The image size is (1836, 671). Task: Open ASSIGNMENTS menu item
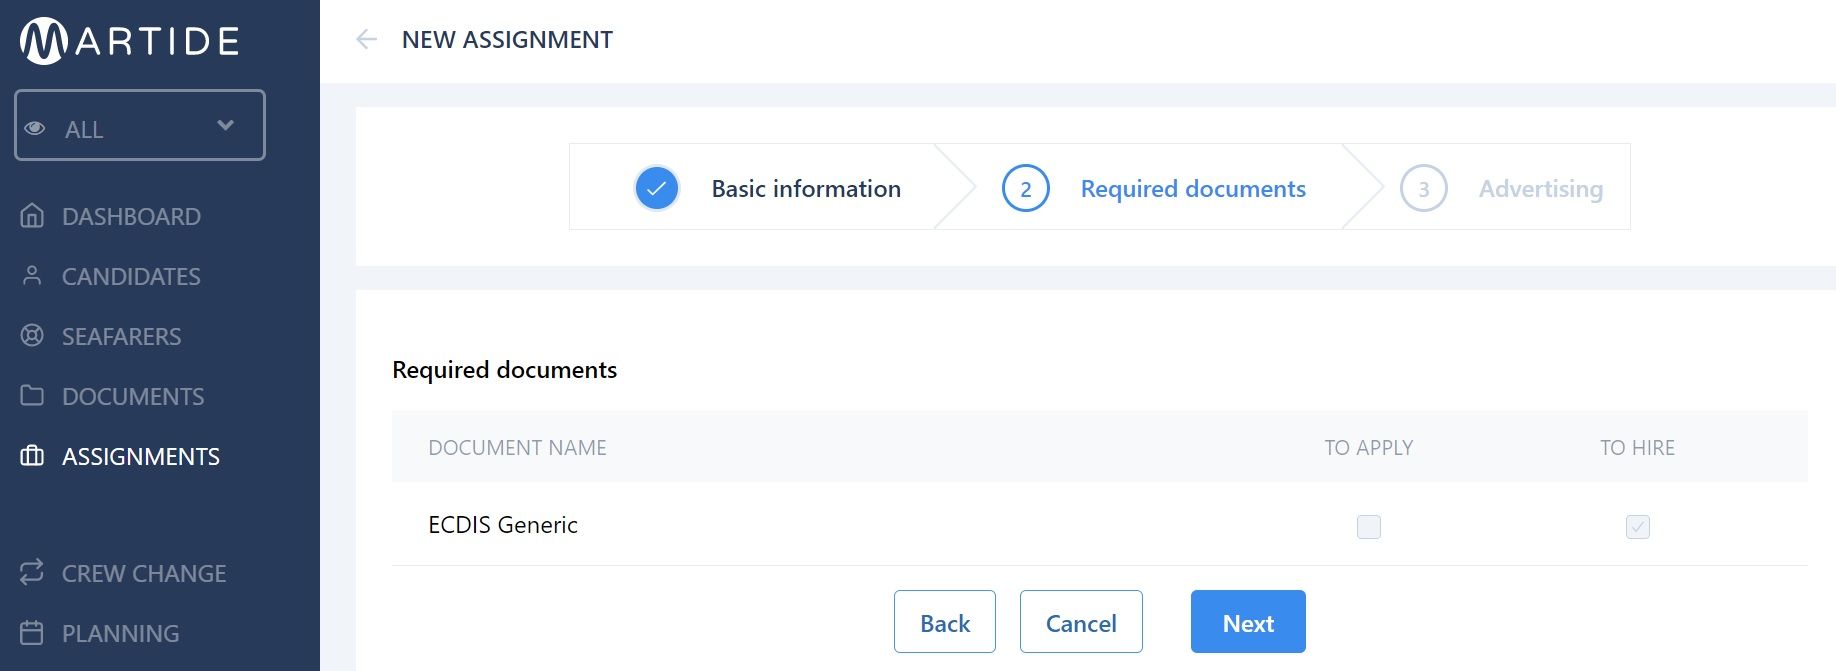[141, 456]
